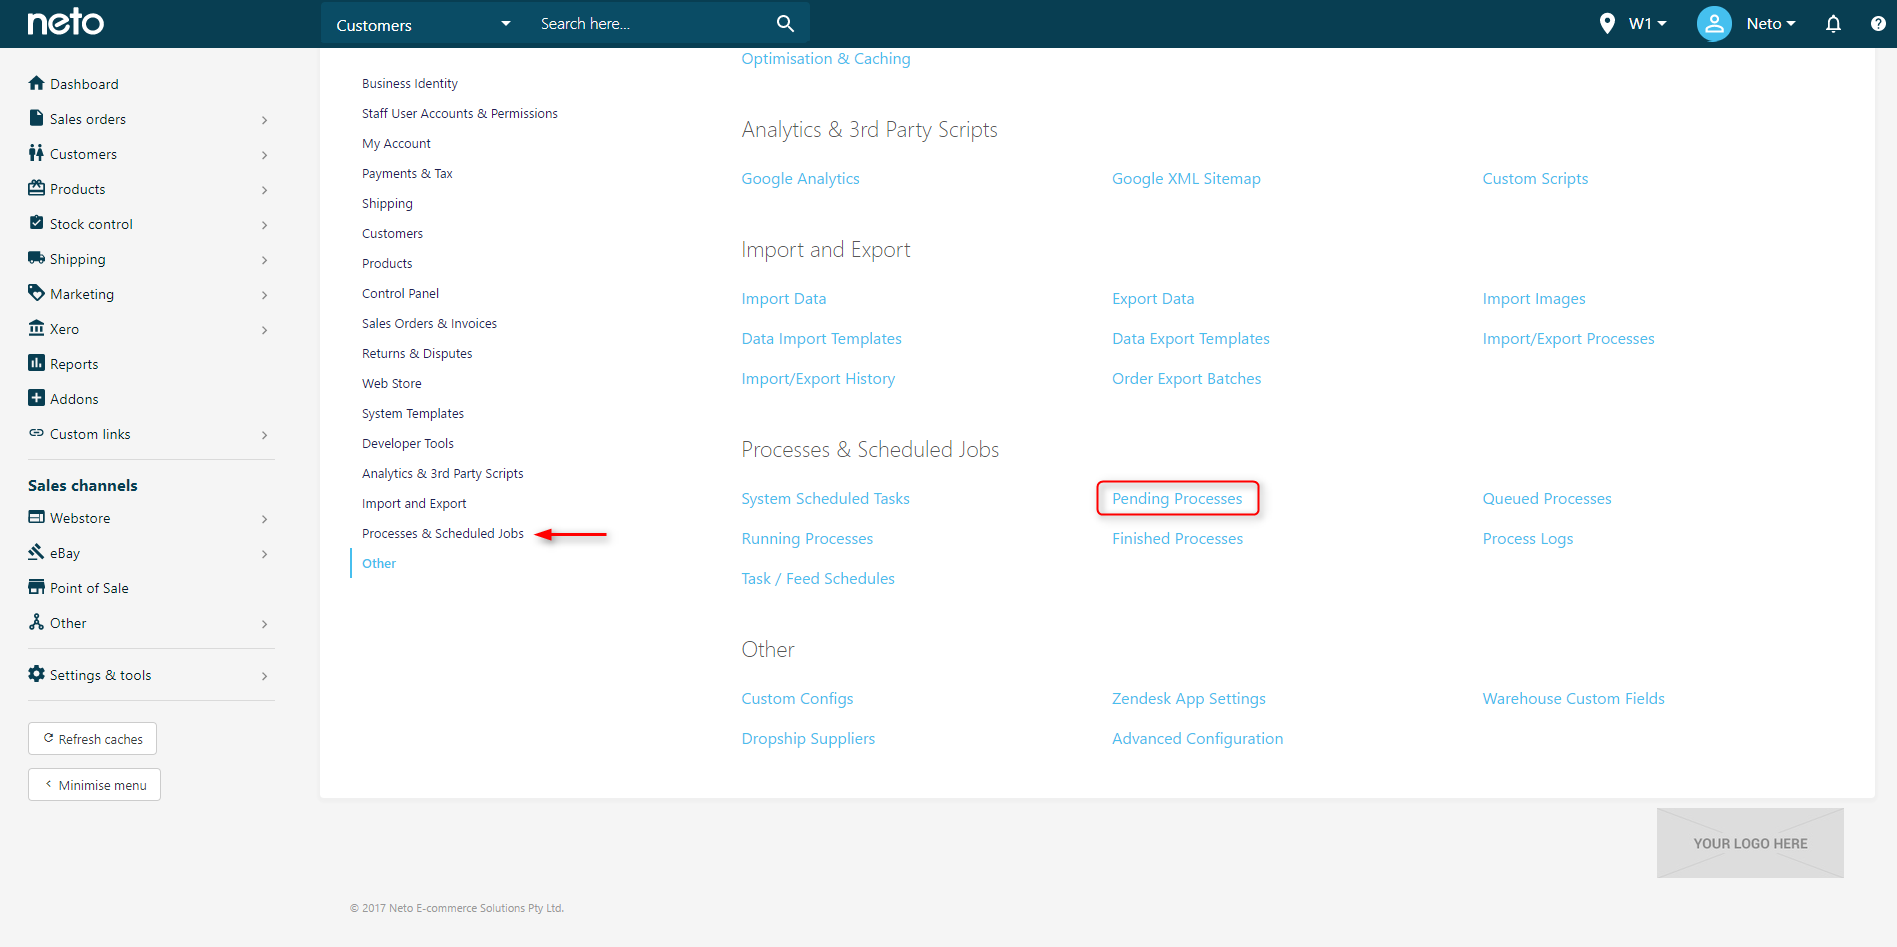Select Staff User Accounts & Permissions
Screen dimensions: 1897x947
coord(460,113)
